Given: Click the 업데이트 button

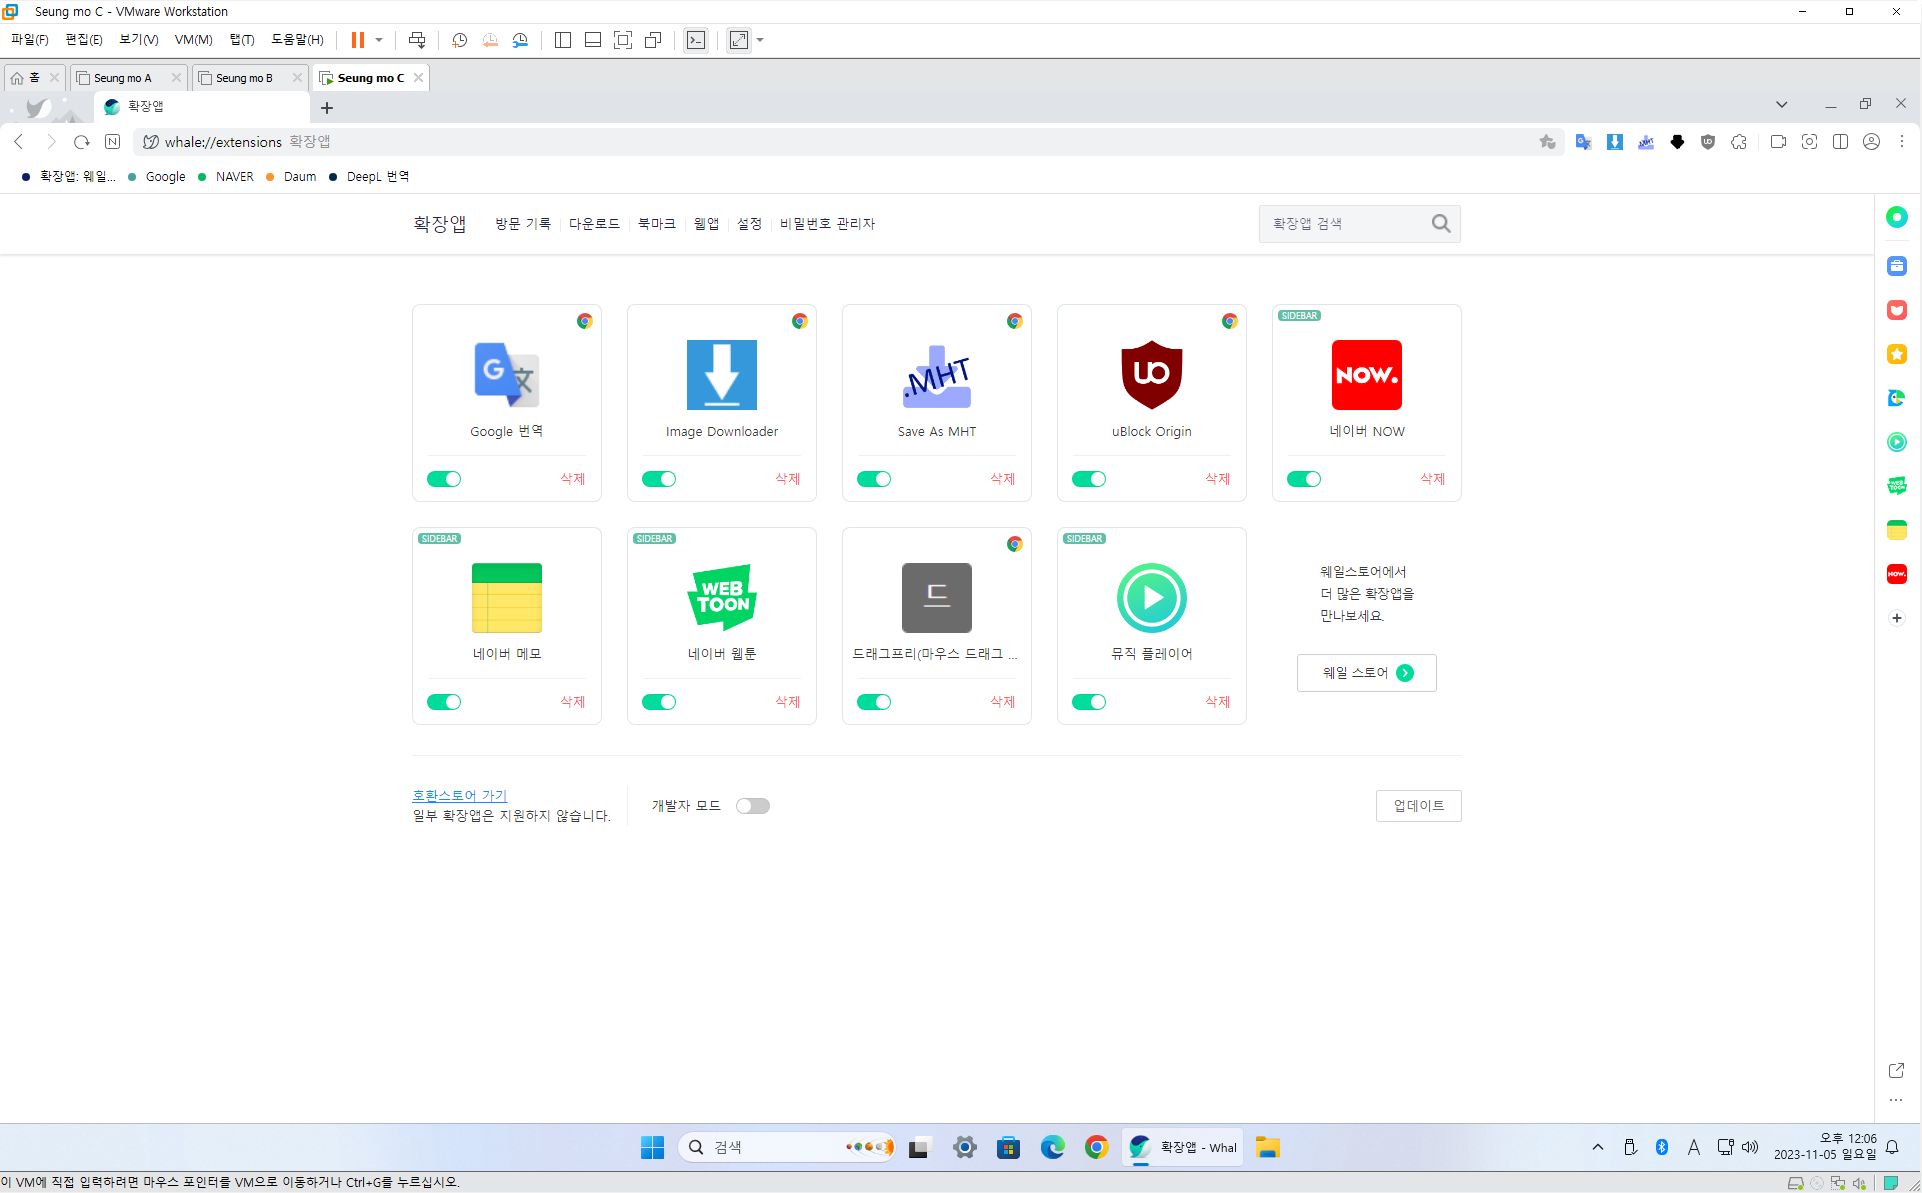Looking at the screenshot, I should point(1418,806).
